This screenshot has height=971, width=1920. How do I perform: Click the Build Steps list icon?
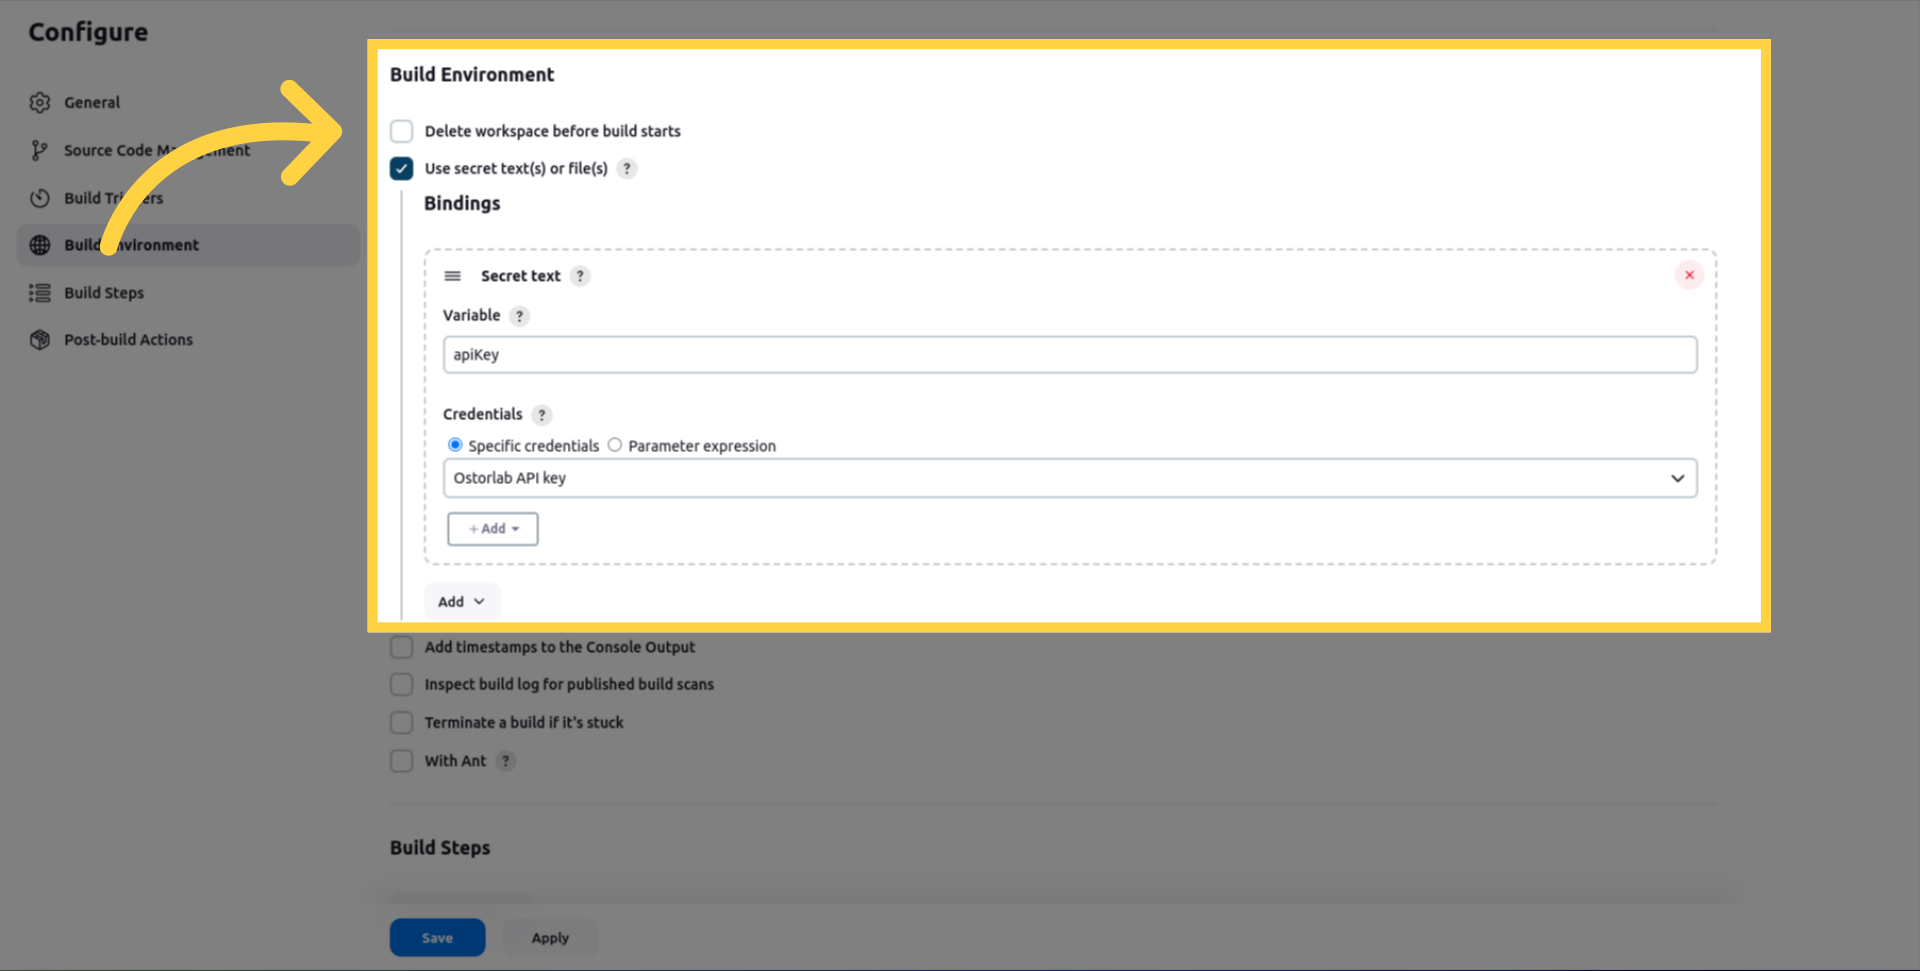(x=40, y=293)
